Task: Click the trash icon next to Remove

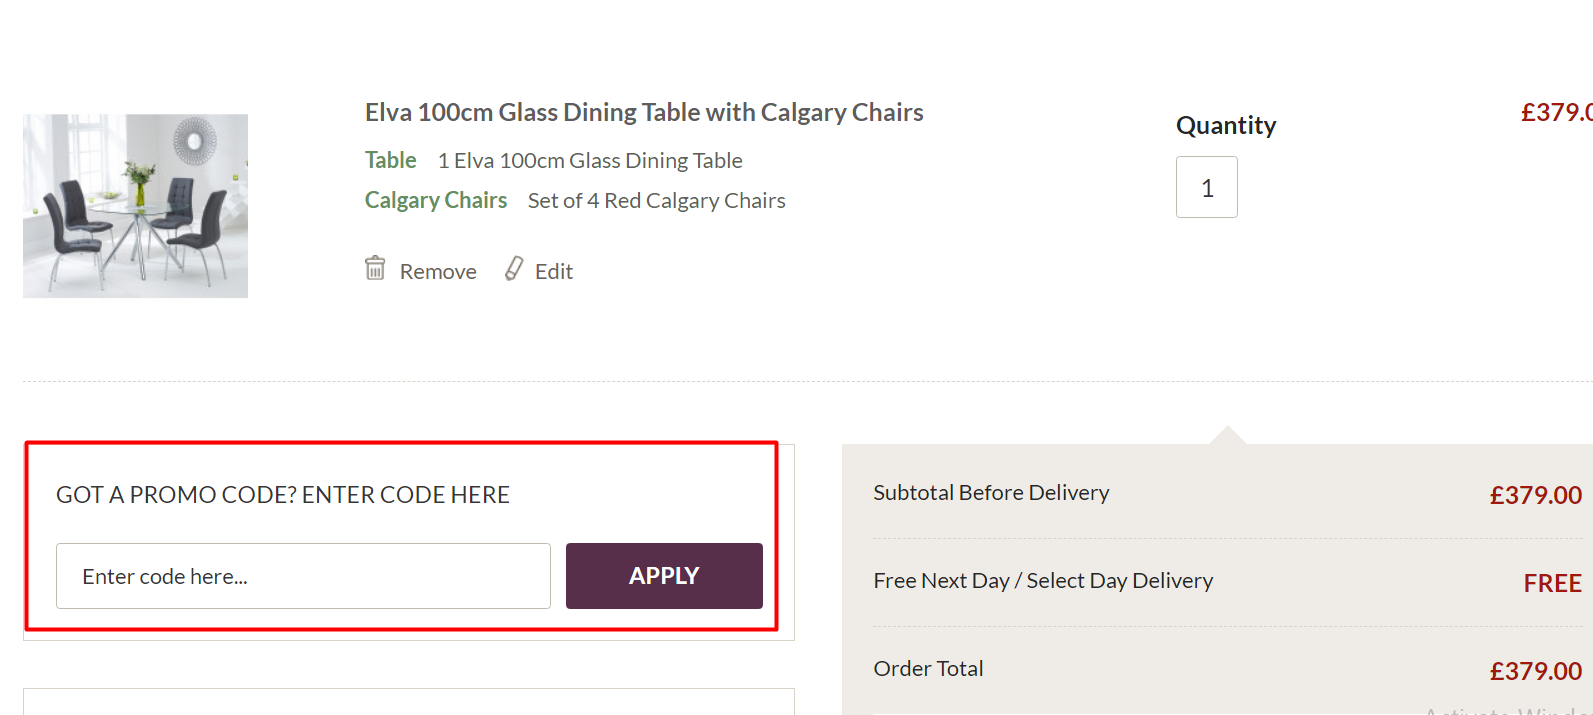Action: pos(375,267)
